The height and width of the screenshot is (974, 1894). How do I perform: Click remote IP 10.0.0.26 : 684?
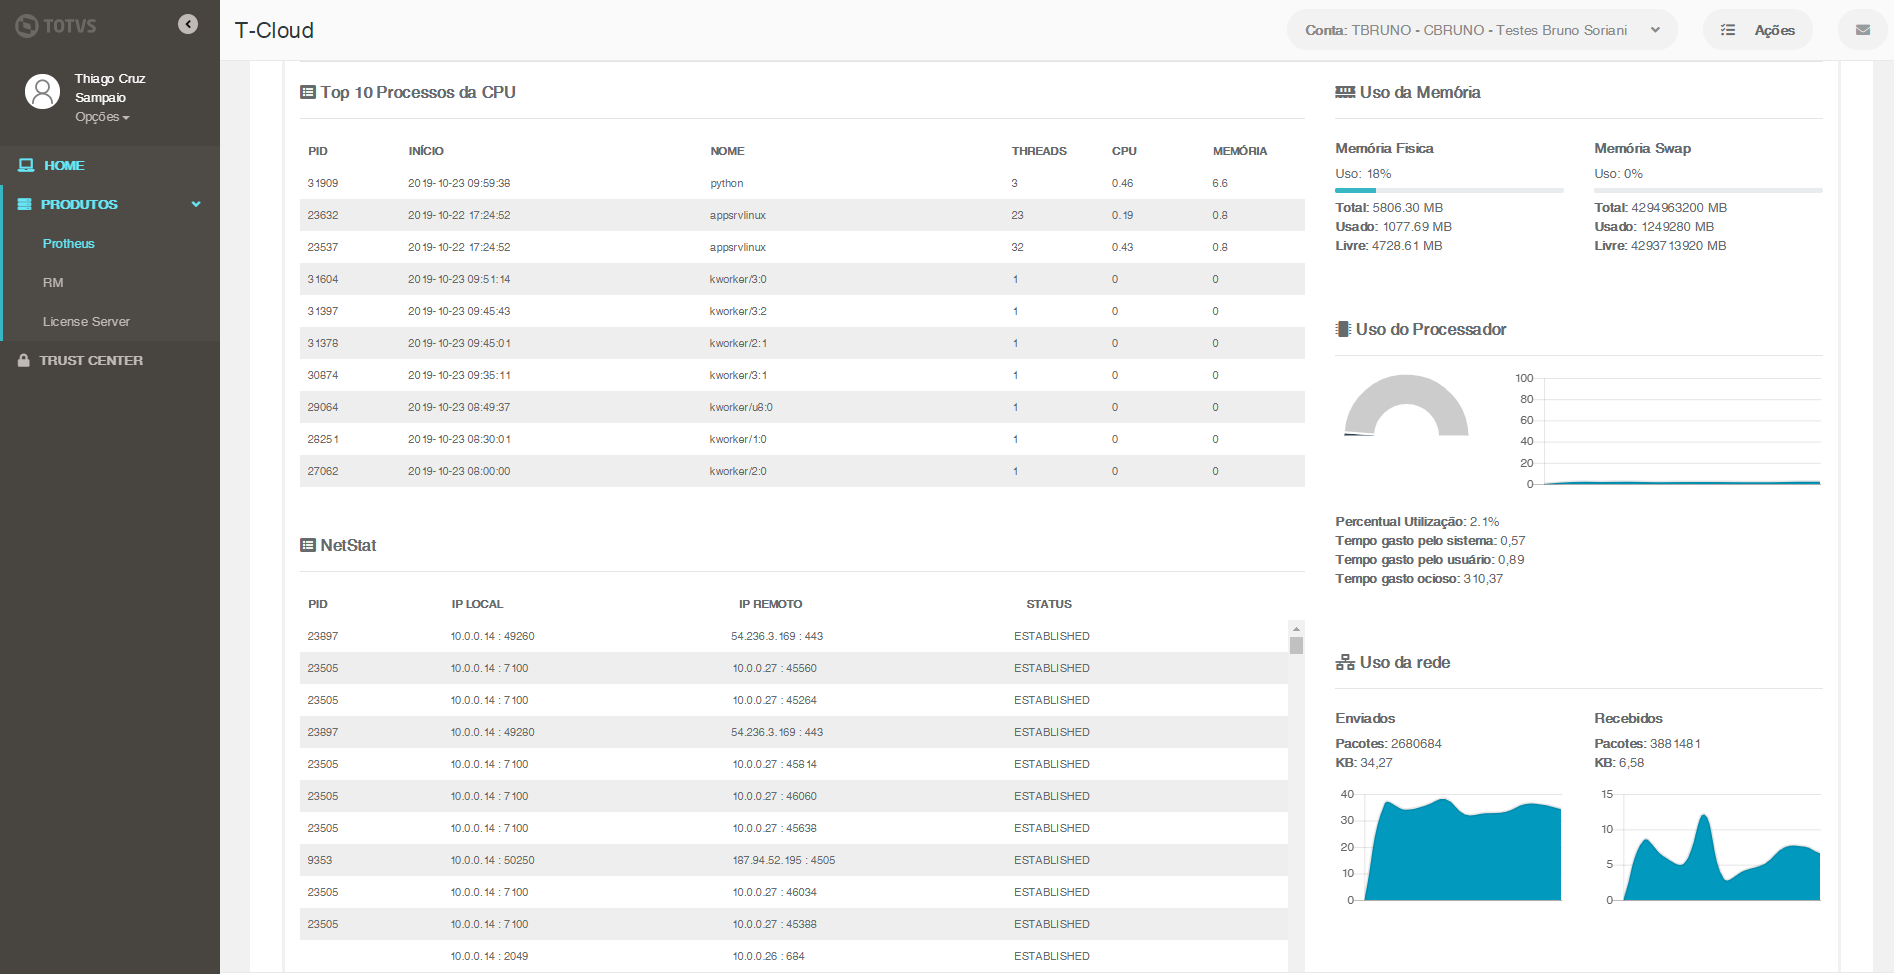pyautogui.click(x=768, y=956)
